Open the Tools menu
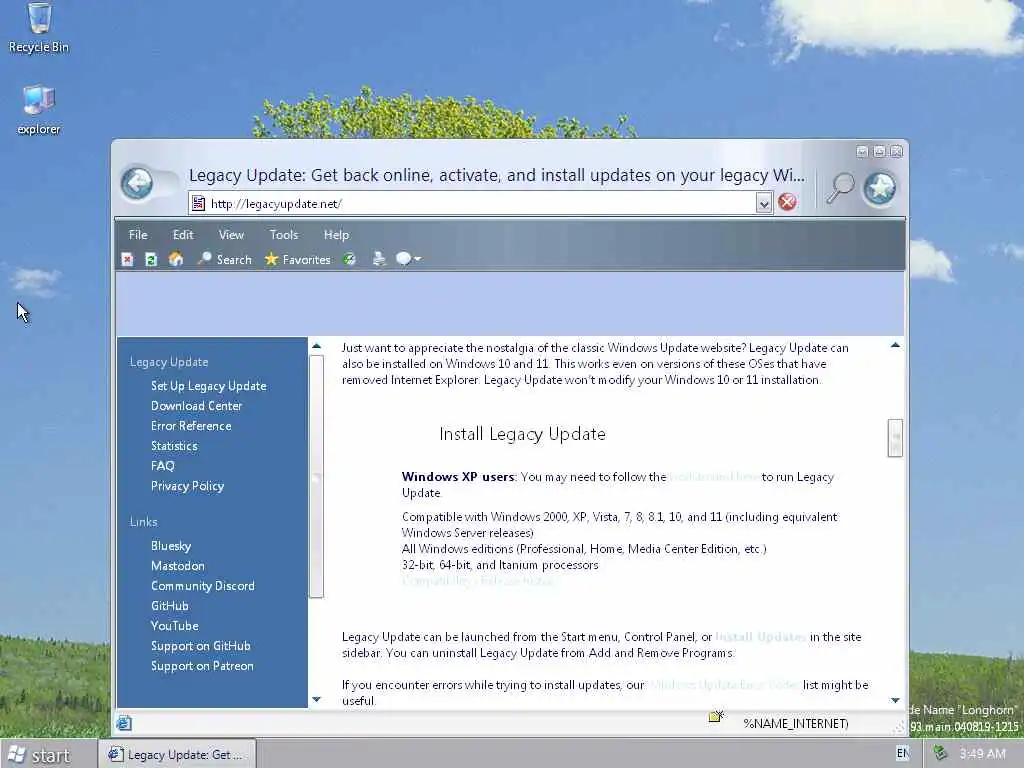 point(283,234)
